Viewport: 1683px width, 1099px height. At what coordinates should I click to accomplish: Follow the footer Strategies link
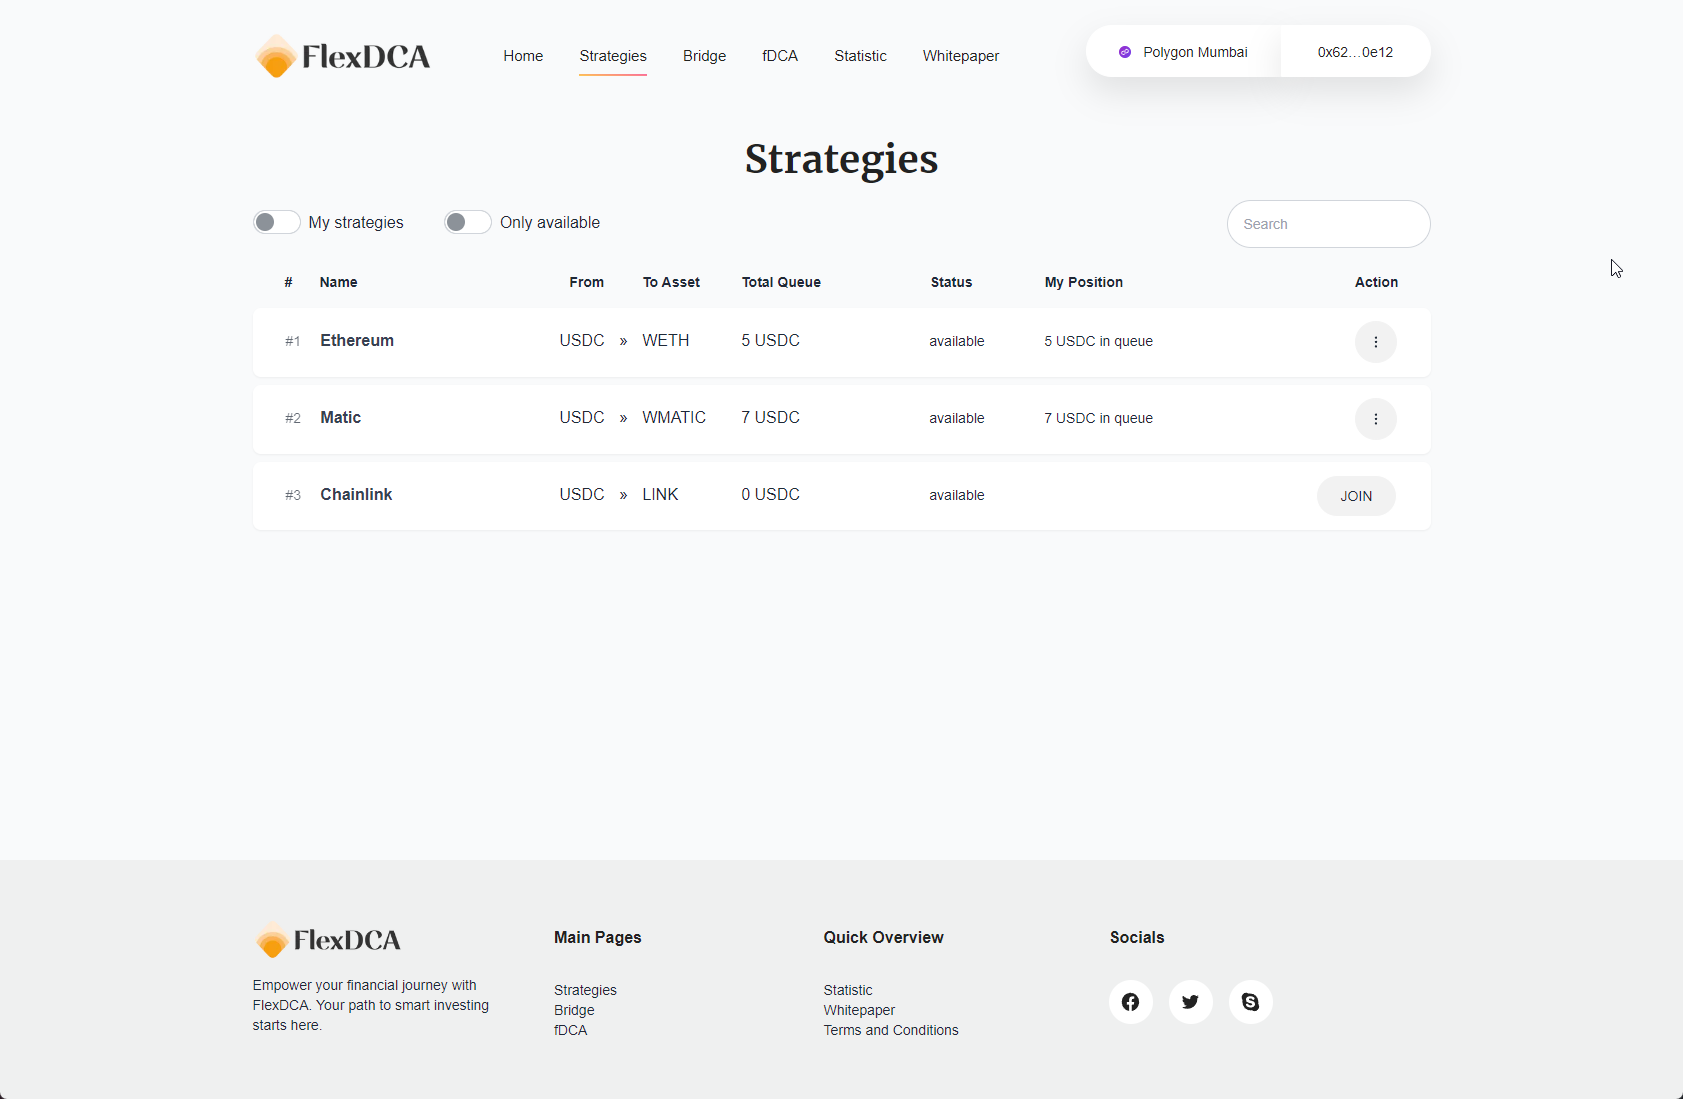point(585,990)
